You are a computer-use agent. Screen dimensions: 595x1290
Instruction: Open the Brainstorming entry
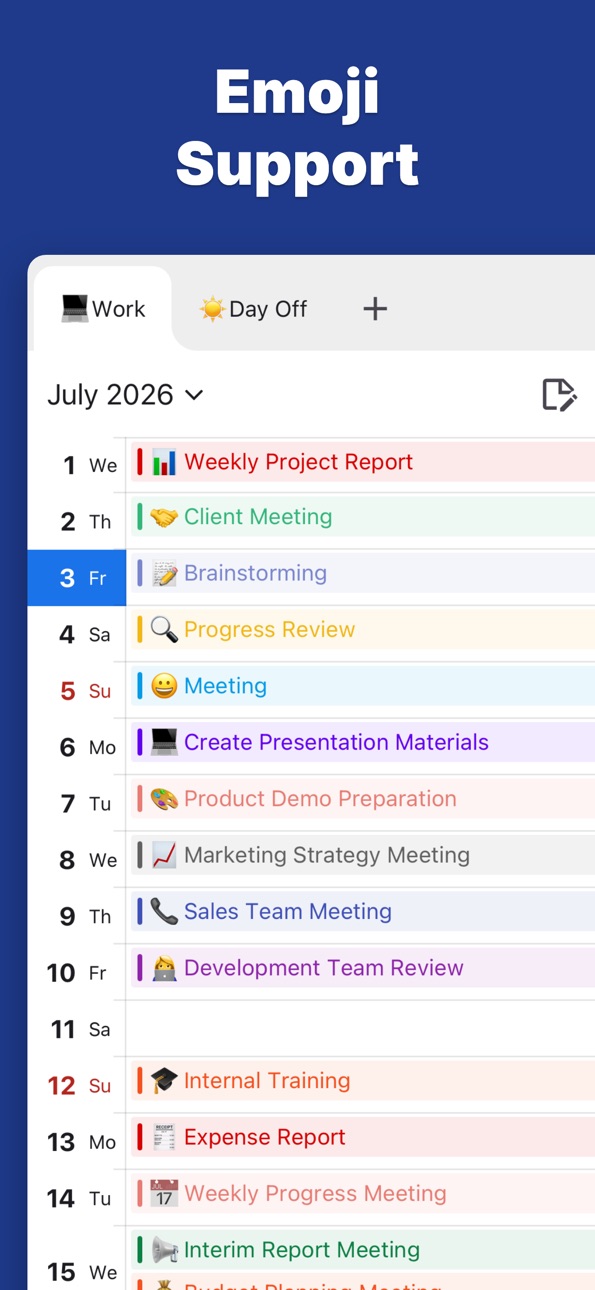[x=363, y=574]
